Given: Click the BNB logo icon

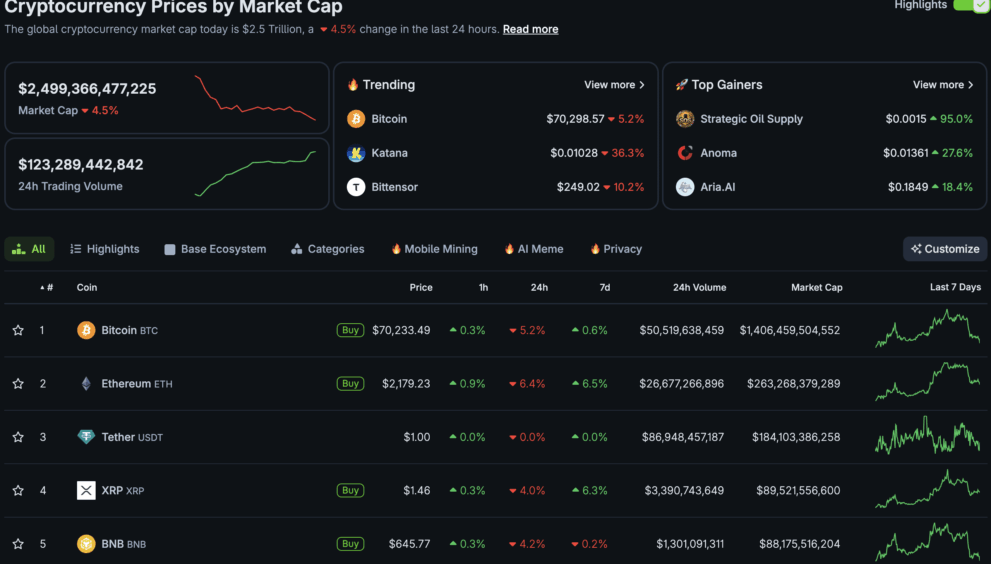Looking at the screenshot, I should 86,544.
